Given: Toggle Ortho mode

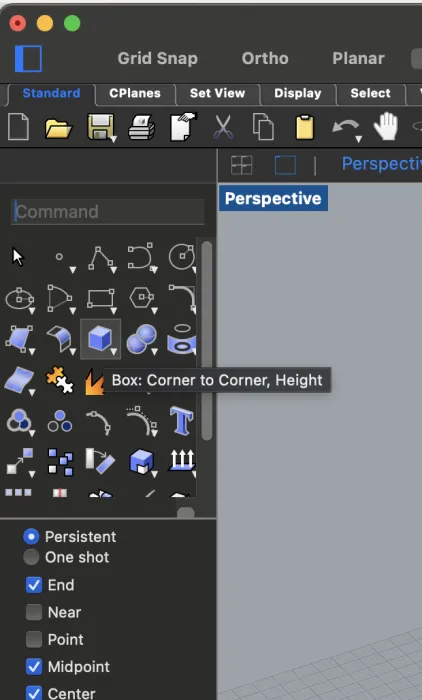Looking at the screenshot, I should click(x=265, y=58).
